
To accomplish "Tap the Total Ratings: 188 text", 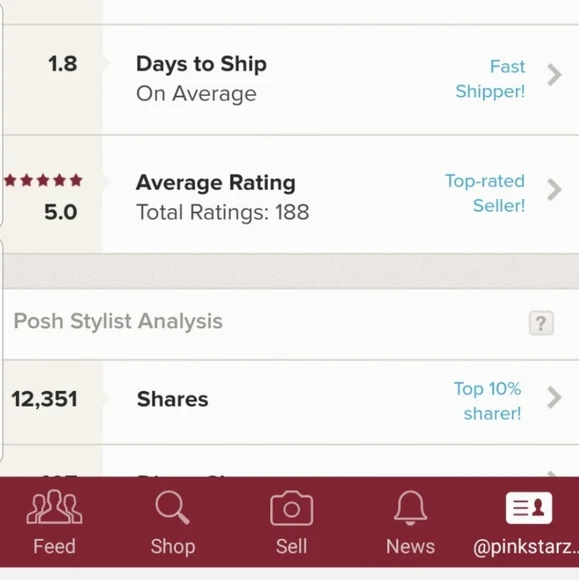I will coord(223,212).
